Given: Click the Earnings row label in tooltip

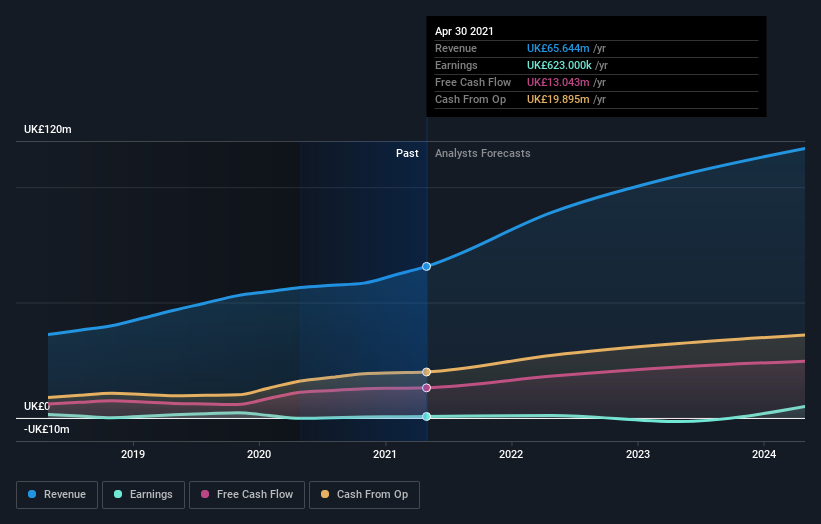Looking at the screenshot, I should (x=457, y=65).
